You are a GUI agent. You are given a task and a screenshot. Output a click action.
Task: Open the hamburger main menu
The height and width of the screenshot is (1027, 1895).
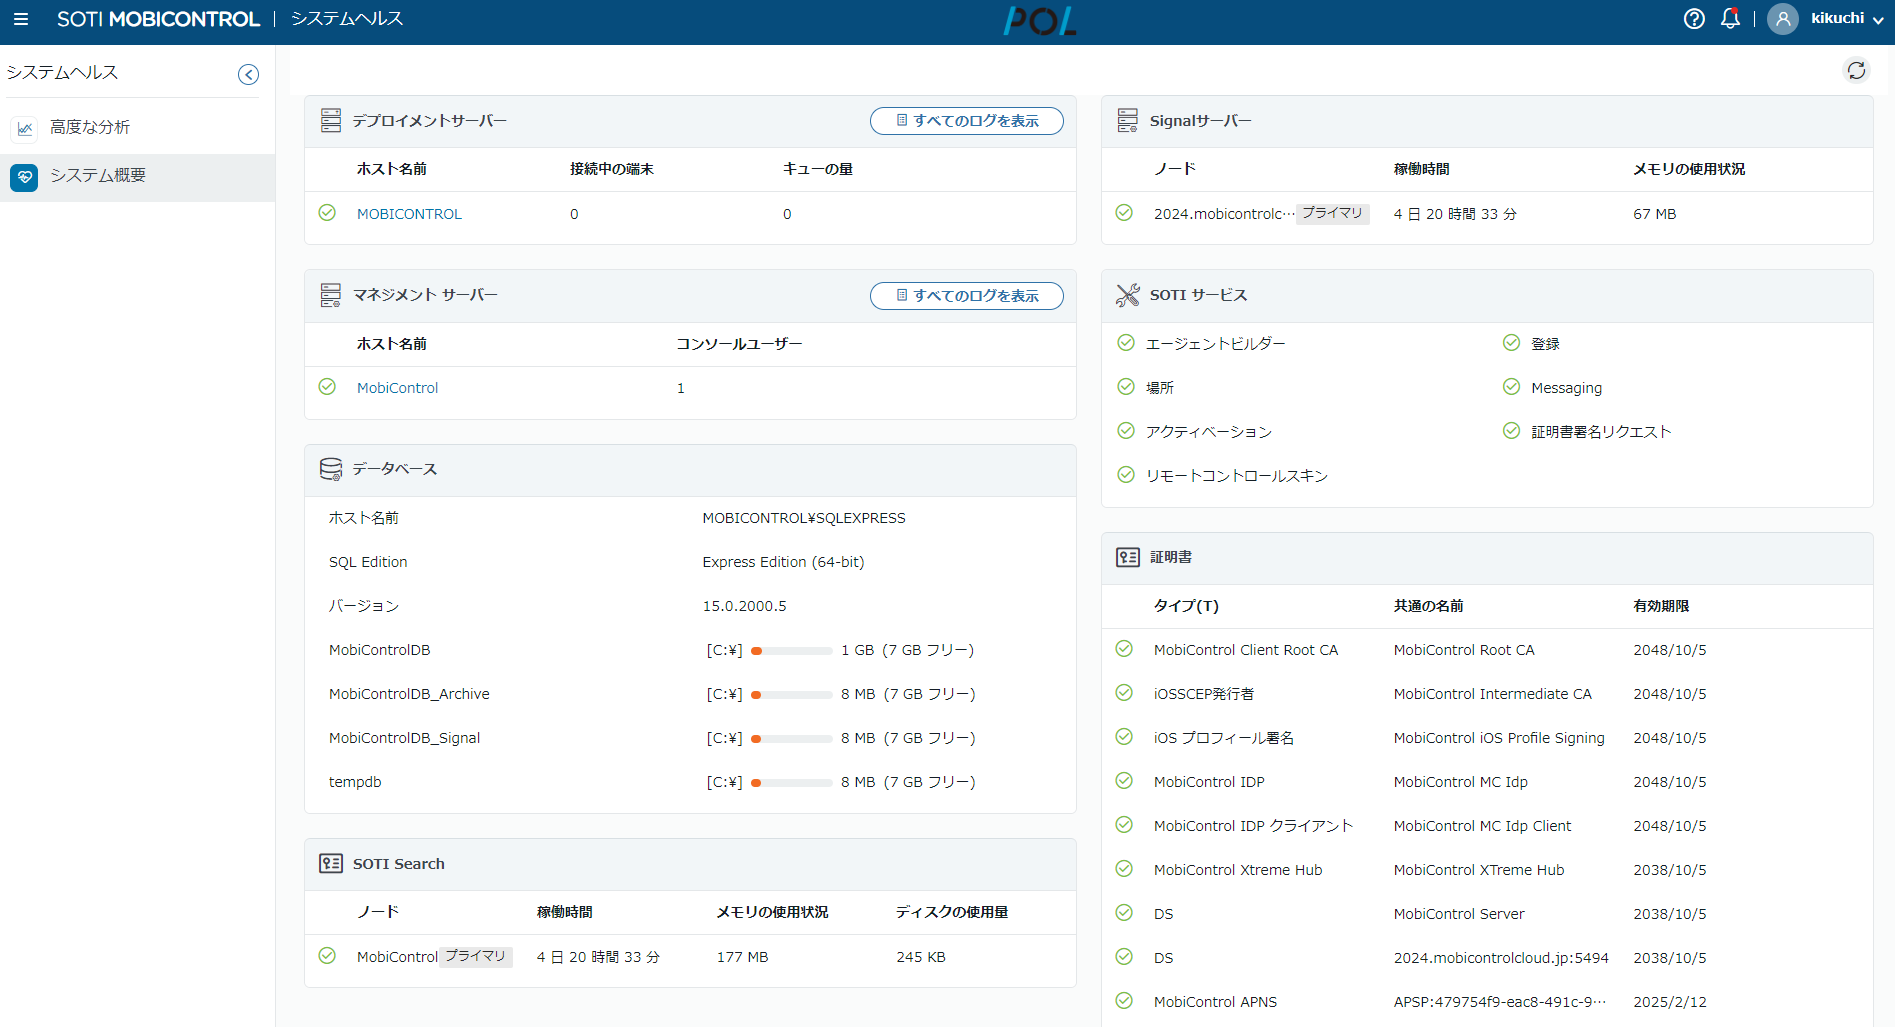pyautogui.click(x=21, y=19)
